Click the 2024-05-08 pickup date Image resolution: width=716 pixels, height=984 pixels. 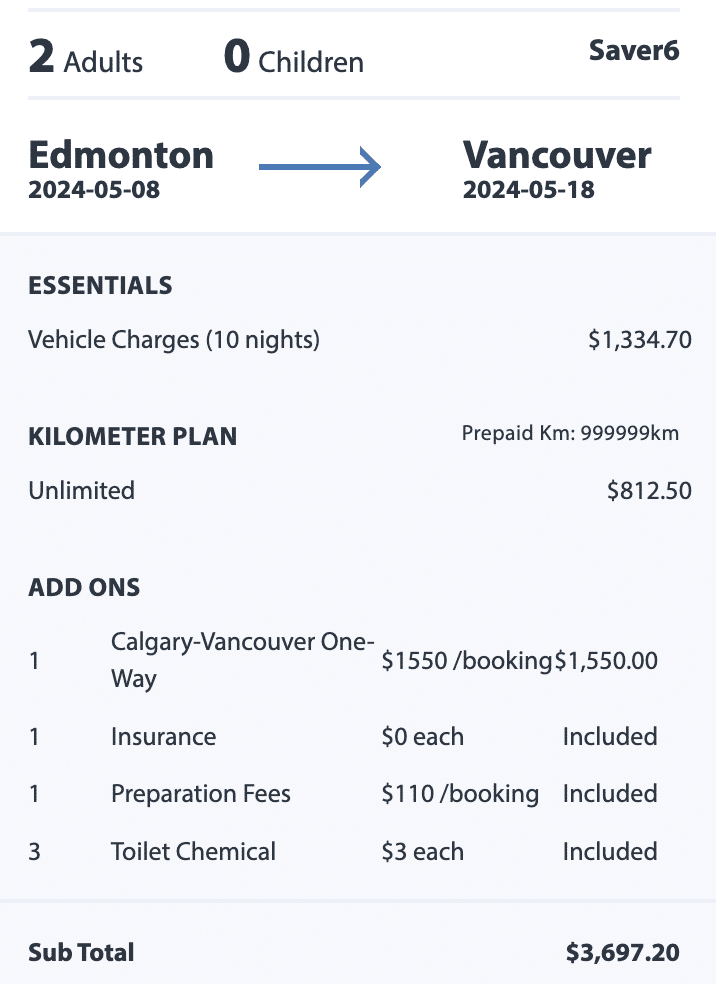(94, 190)
